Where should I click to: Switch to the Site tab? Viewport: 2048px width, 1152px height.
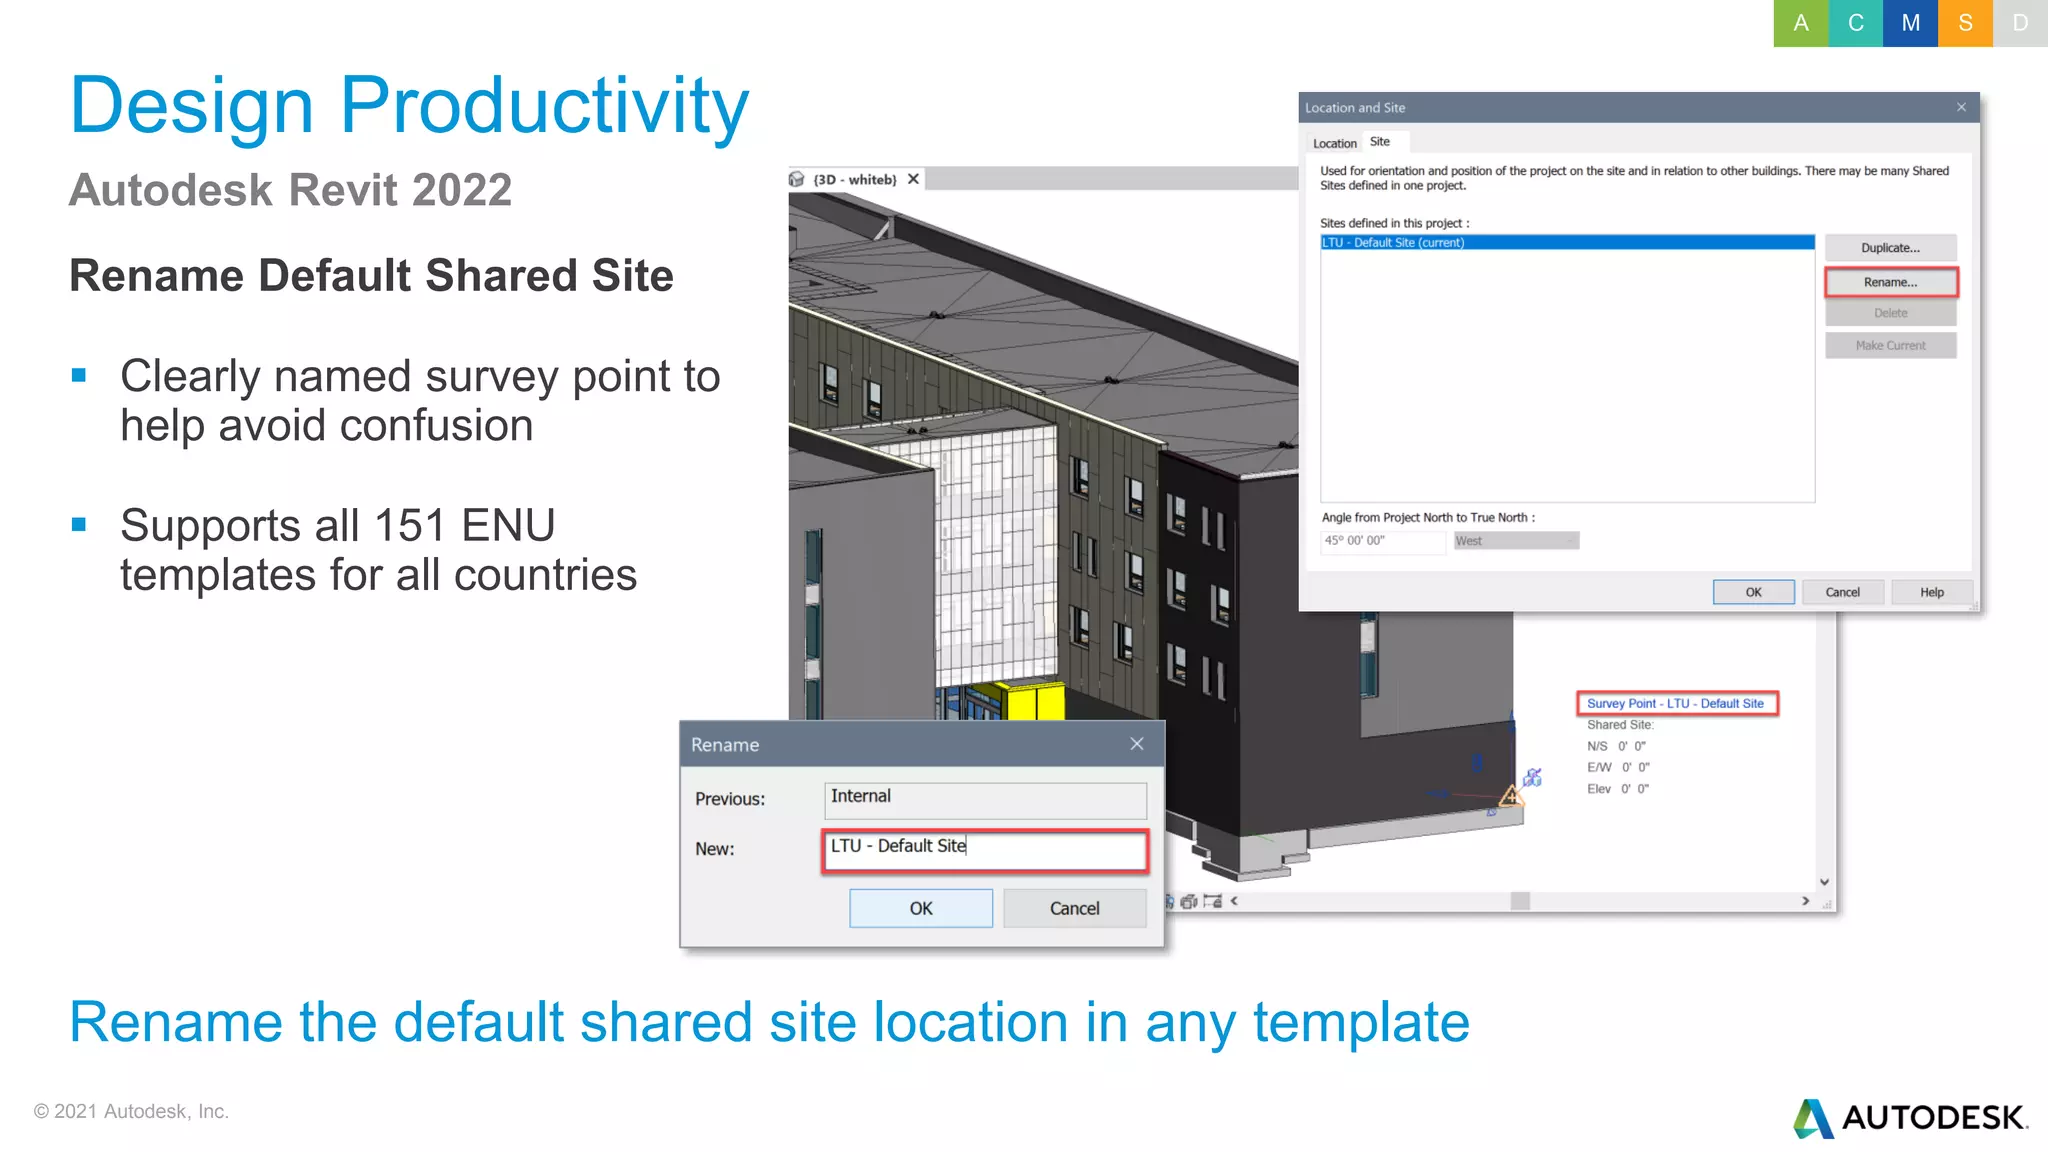tap(1380, 142)
